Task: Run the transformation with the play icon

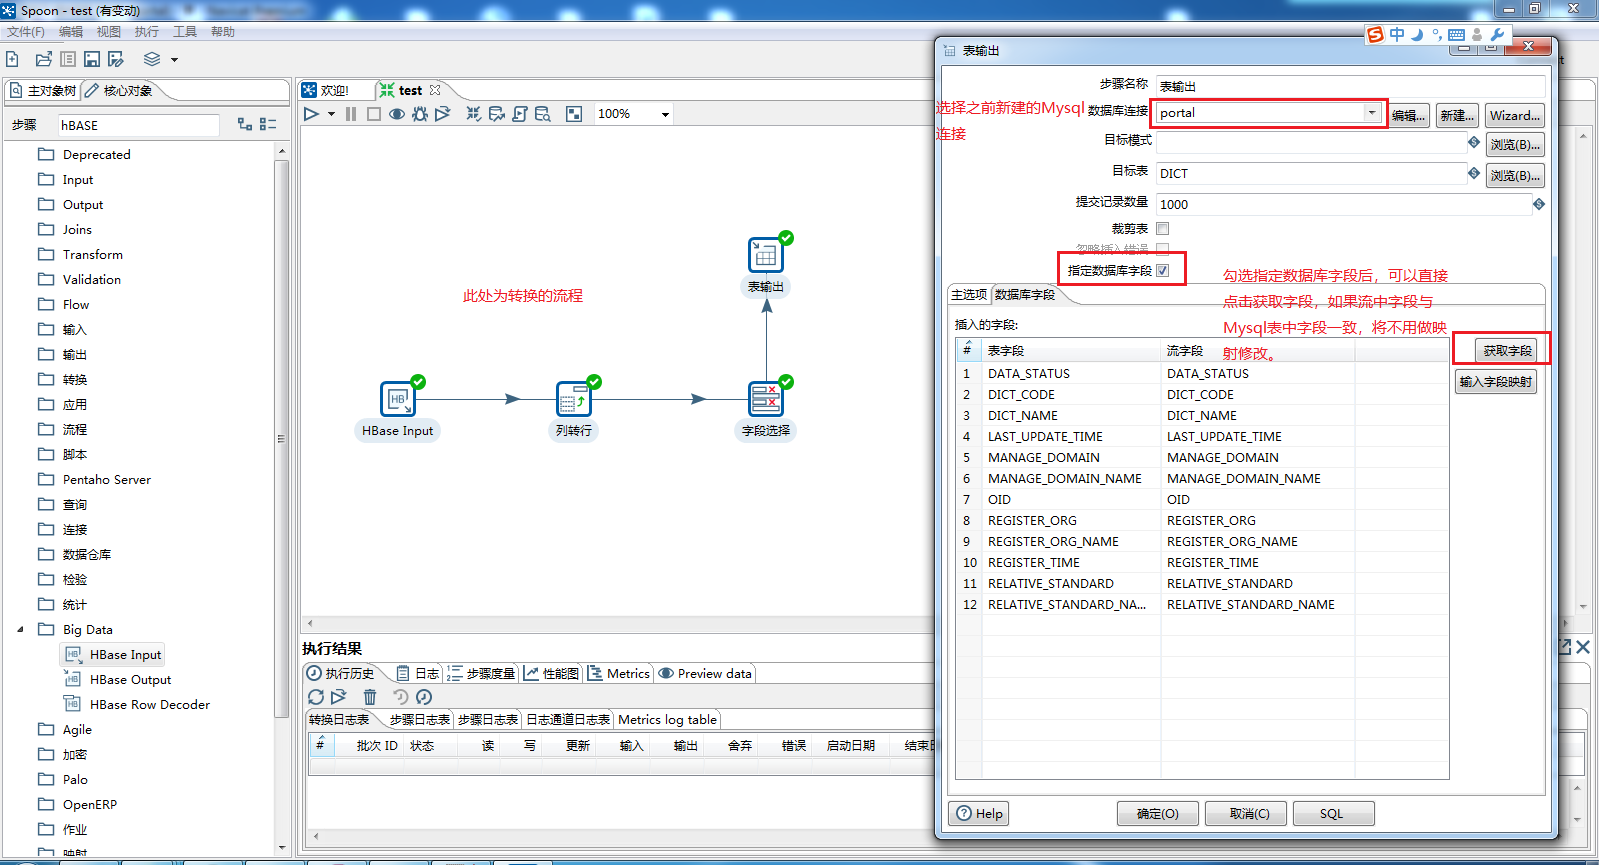Action: [311, 114]
